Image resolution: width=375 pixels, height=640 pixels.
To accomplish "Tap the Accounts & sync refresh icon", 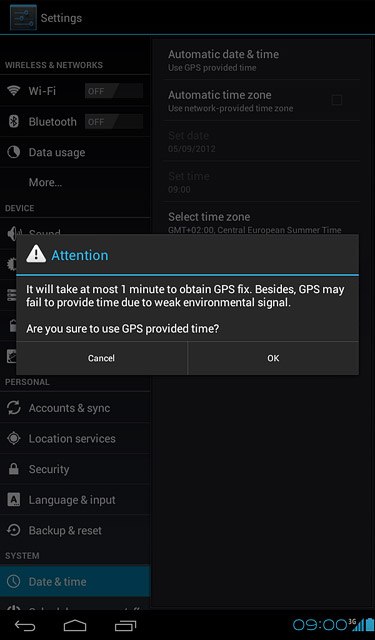I will click(x=14, y=408).
